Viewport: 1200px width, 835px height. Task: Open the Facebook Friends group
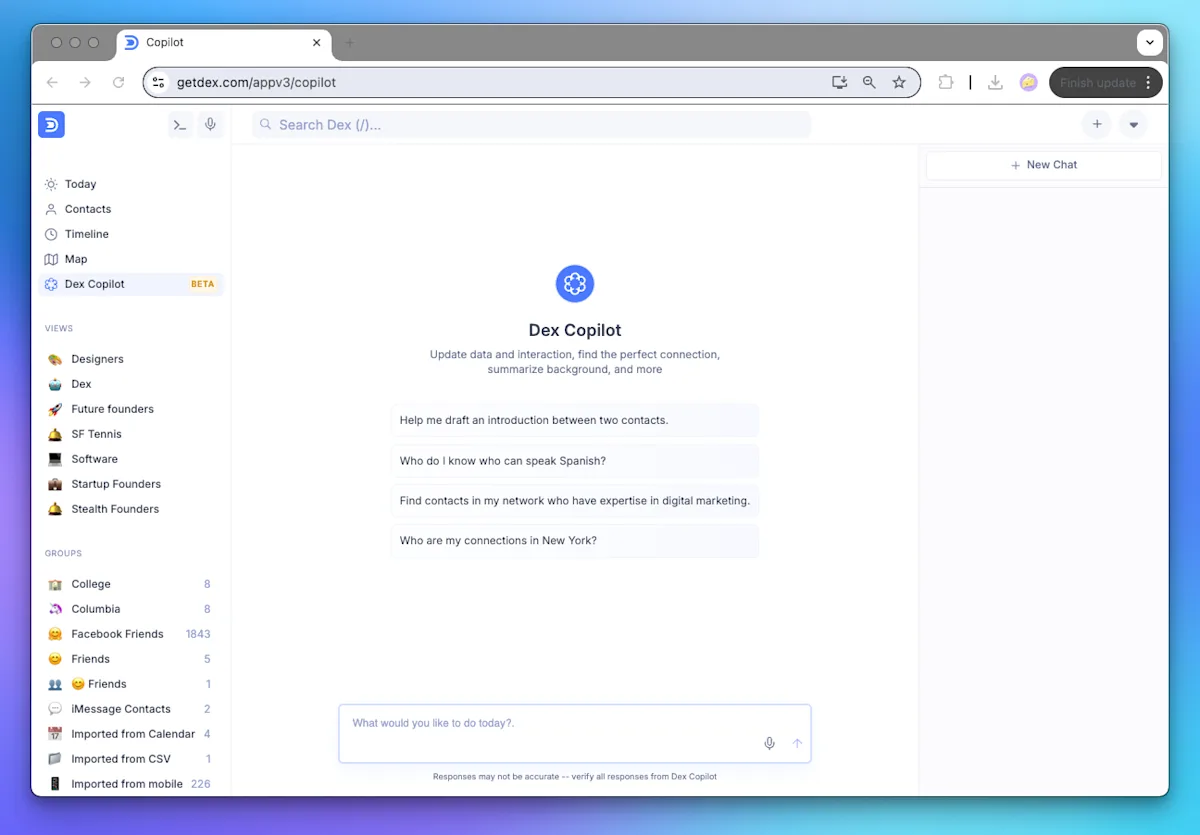[x=131, y=634]
